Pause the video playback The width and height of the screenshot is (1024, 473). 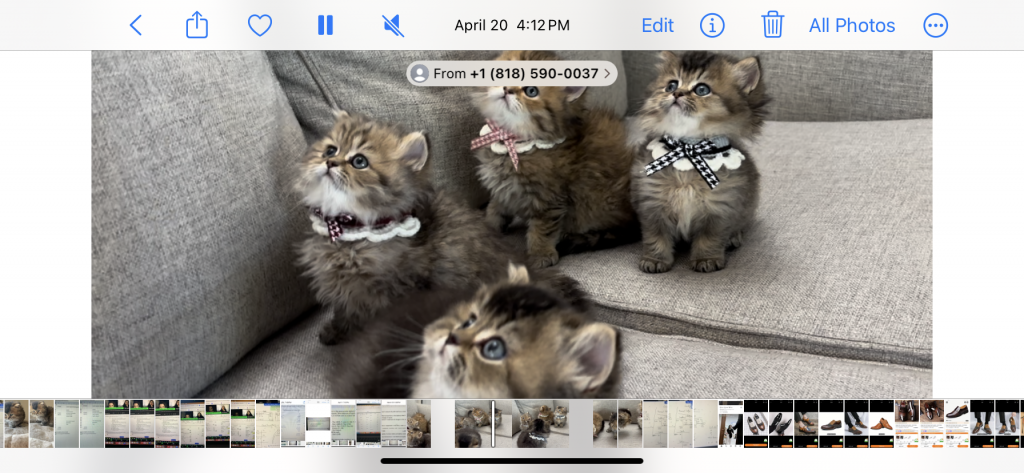coord(325,26)
